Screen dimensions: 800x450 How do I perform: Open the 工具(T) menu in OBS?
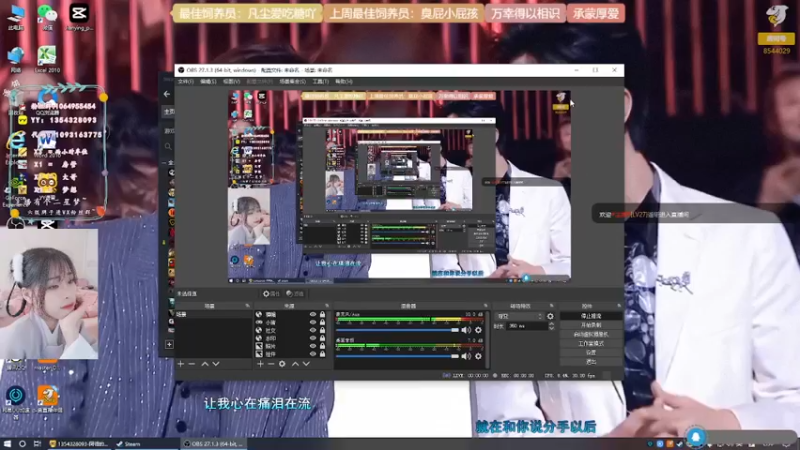[x=320, y=82]
